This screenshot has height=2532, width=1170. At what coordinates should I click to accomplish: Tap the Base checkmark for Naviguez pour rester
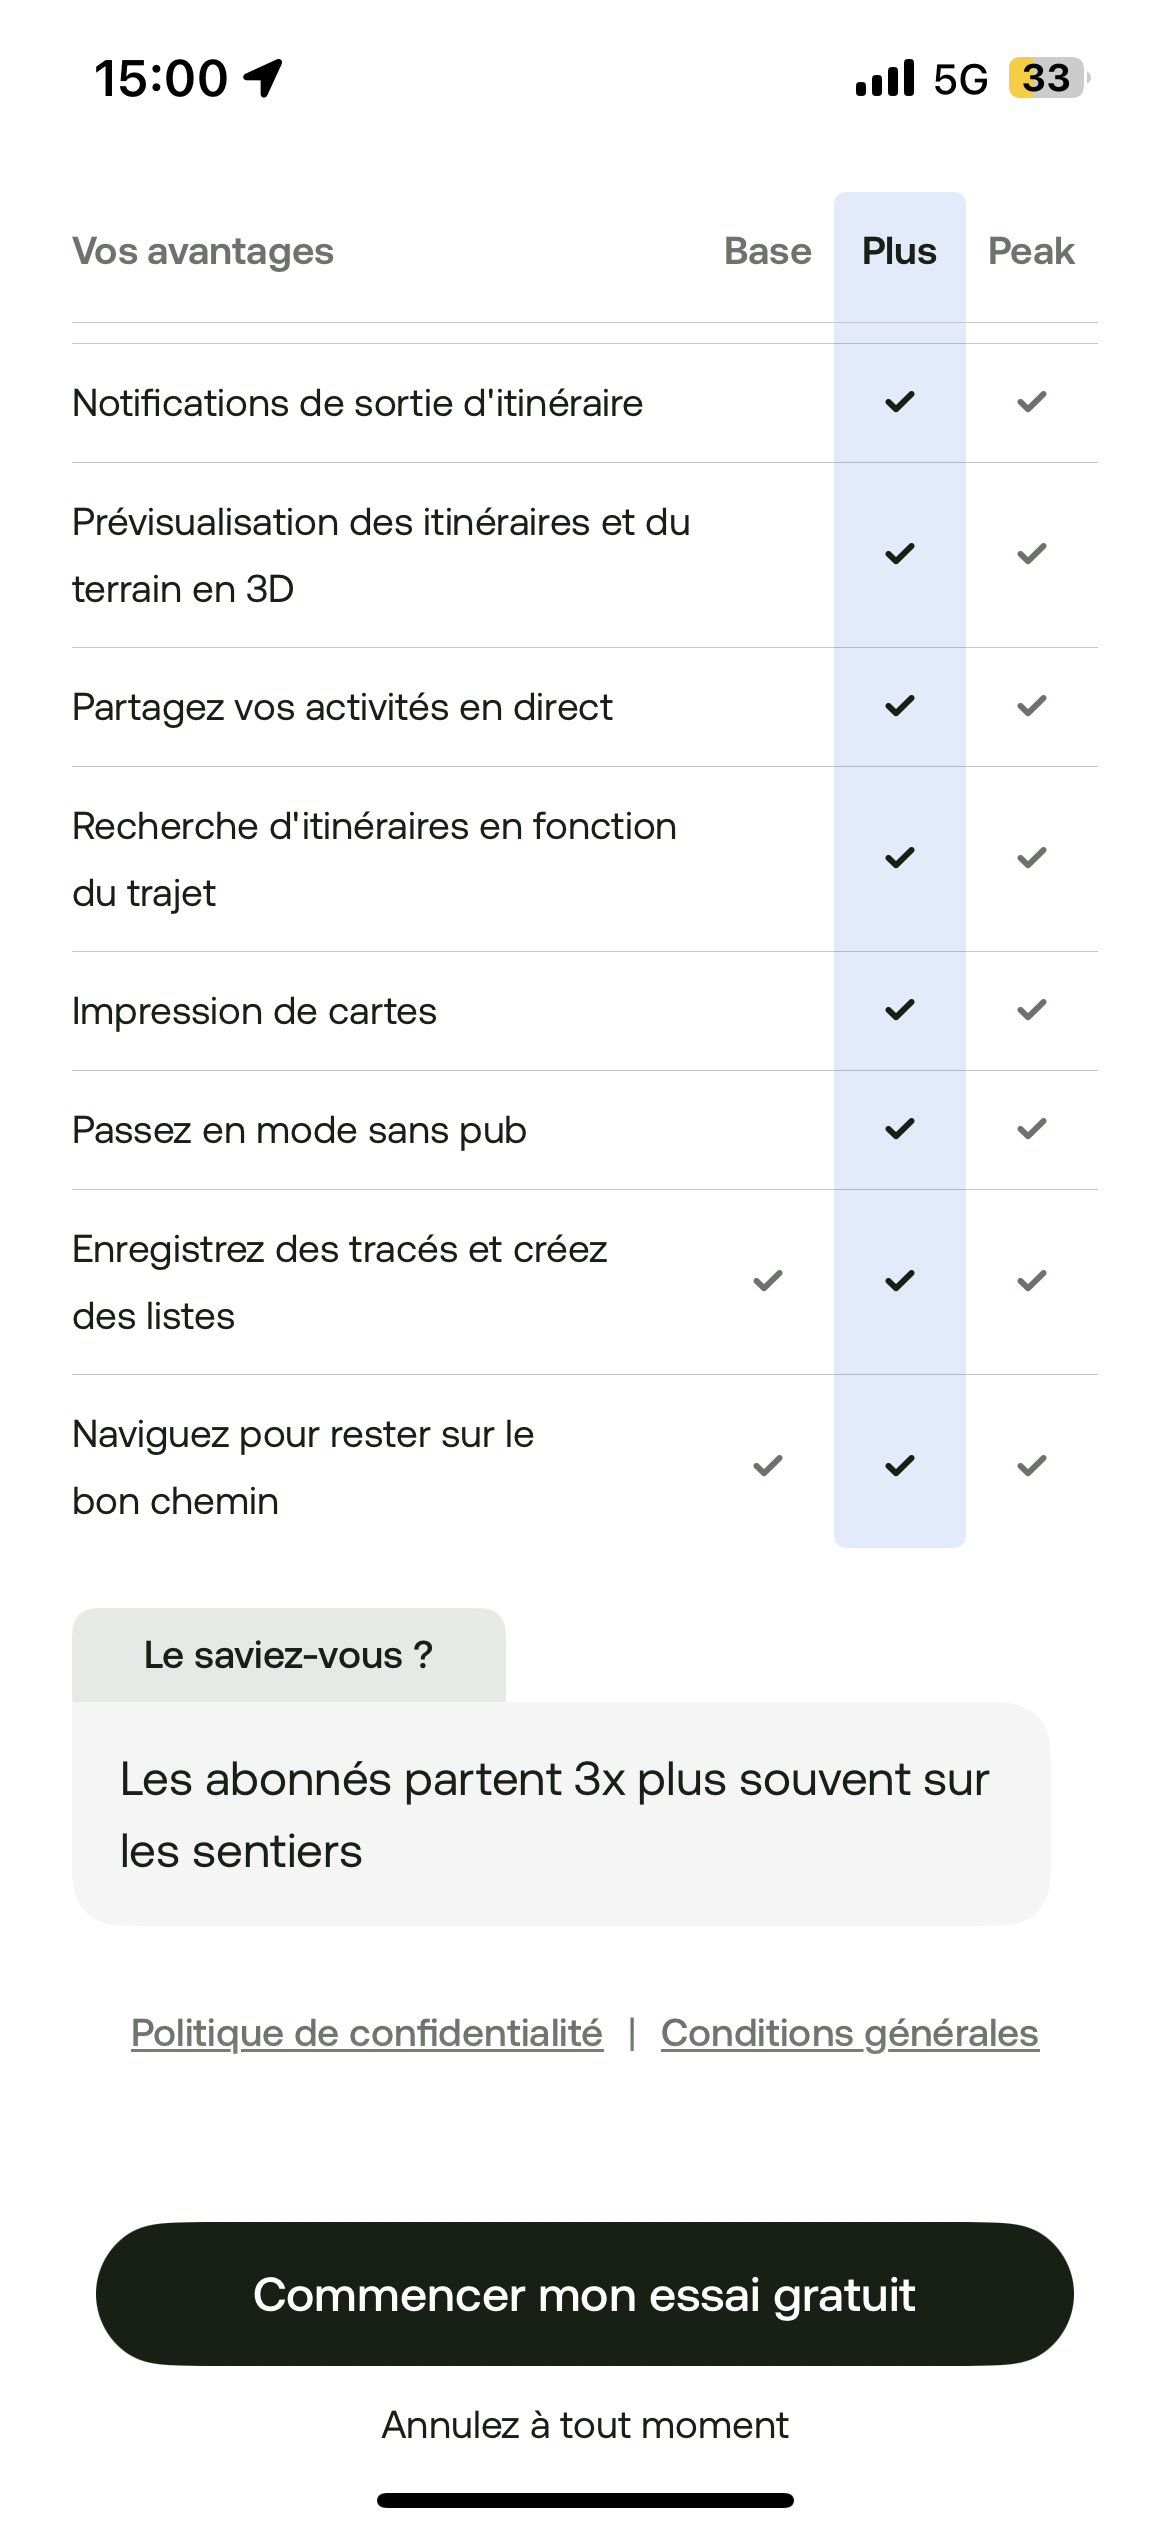768,1466
